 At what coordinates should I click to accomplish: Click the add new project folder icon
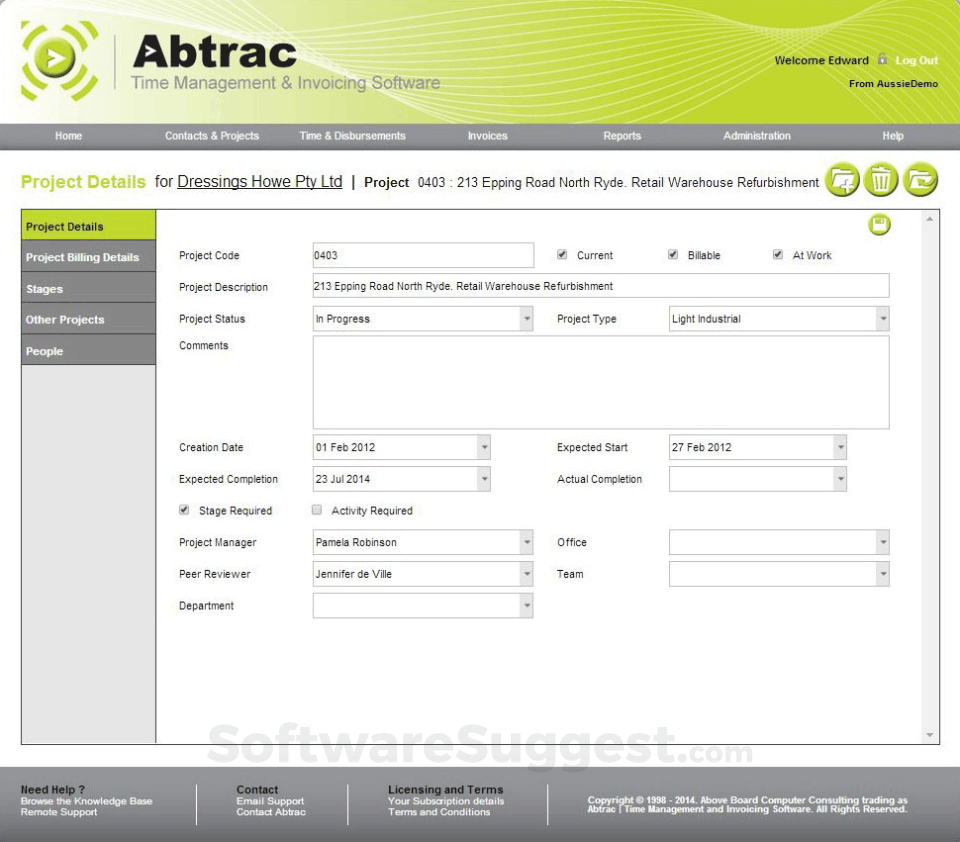(x=842, y=180)
